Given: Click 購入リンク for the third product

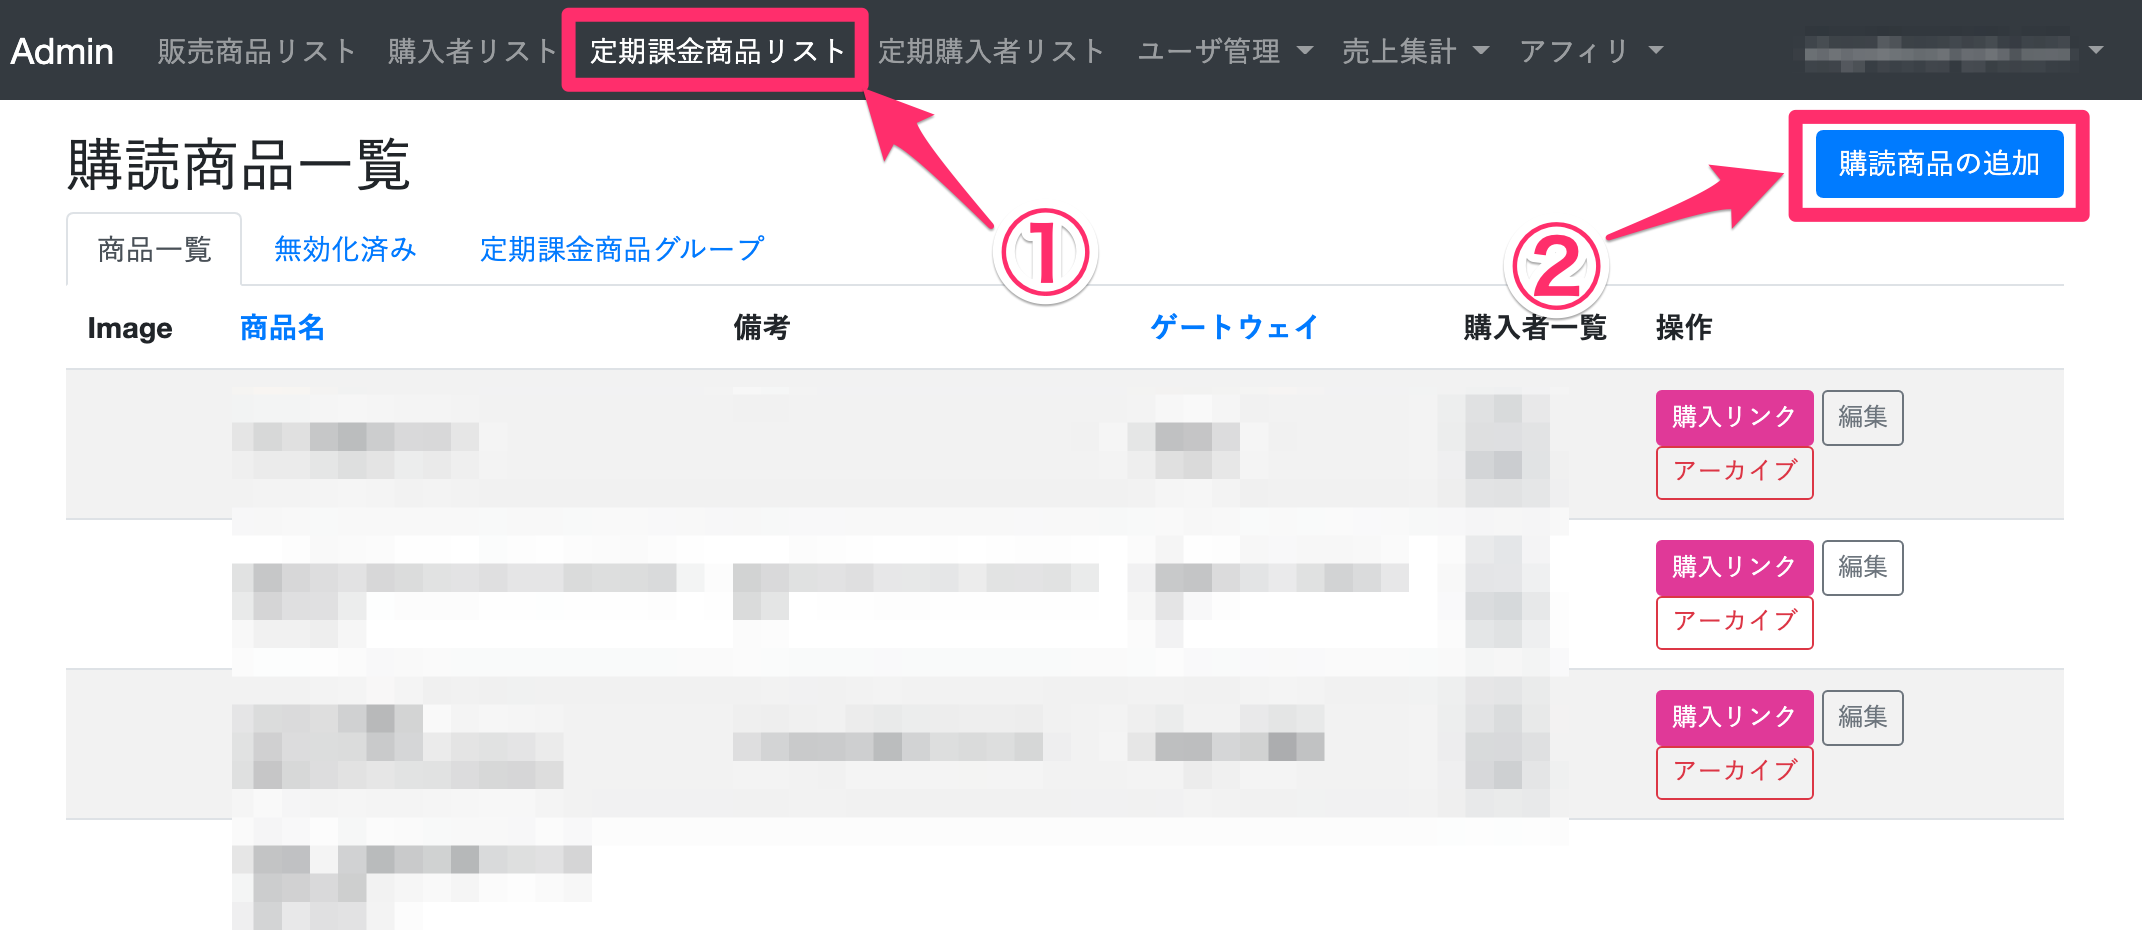Looking at the screenshot, I should [x=1734, y=717].
